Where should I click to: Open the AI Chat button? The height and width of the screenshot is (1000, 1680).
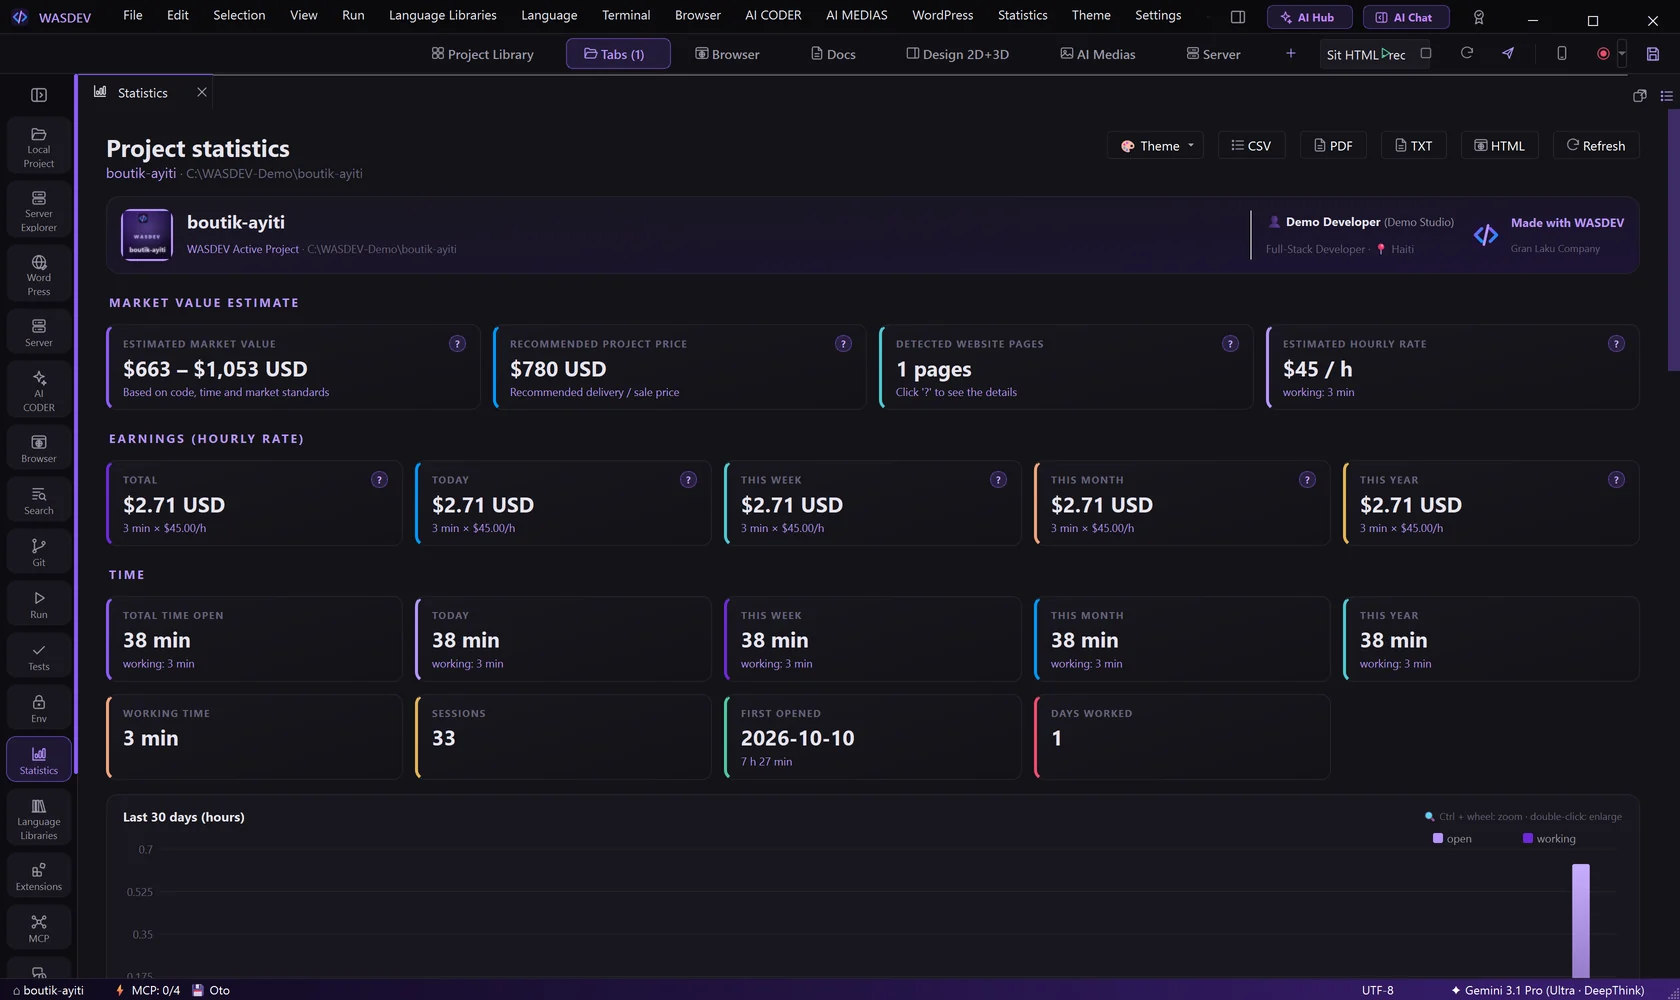pos(1405,17)
